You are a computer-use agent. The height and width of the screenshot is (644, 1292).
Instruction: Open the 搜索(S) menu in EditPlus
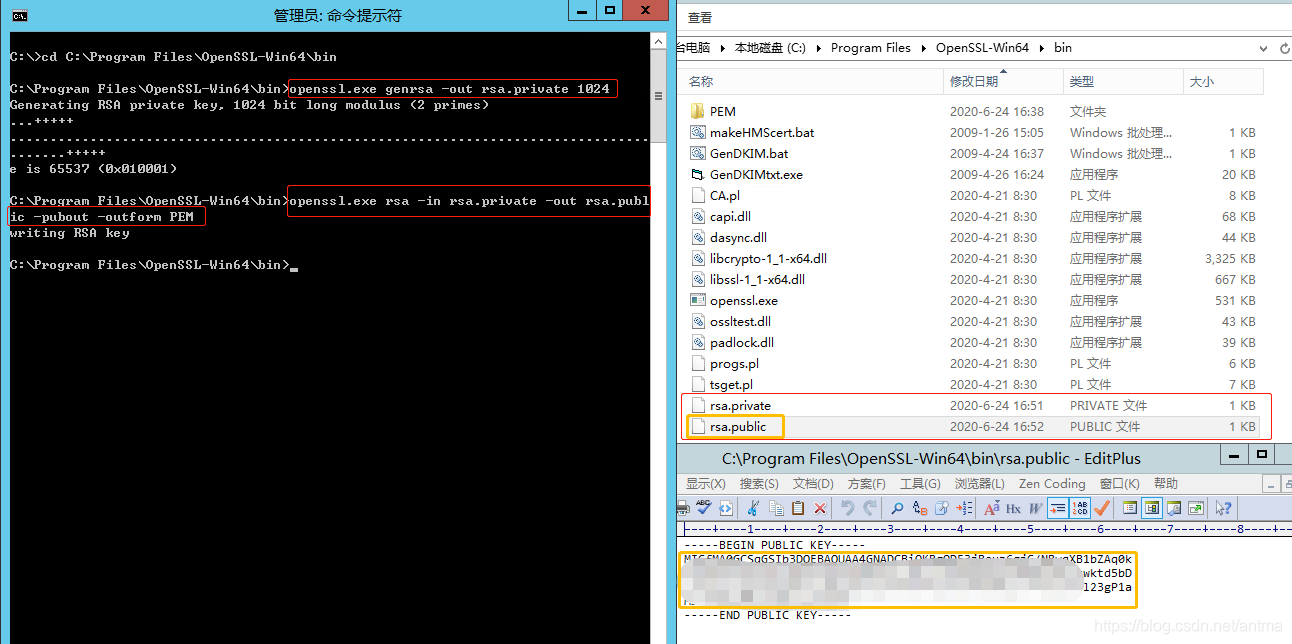759,484
